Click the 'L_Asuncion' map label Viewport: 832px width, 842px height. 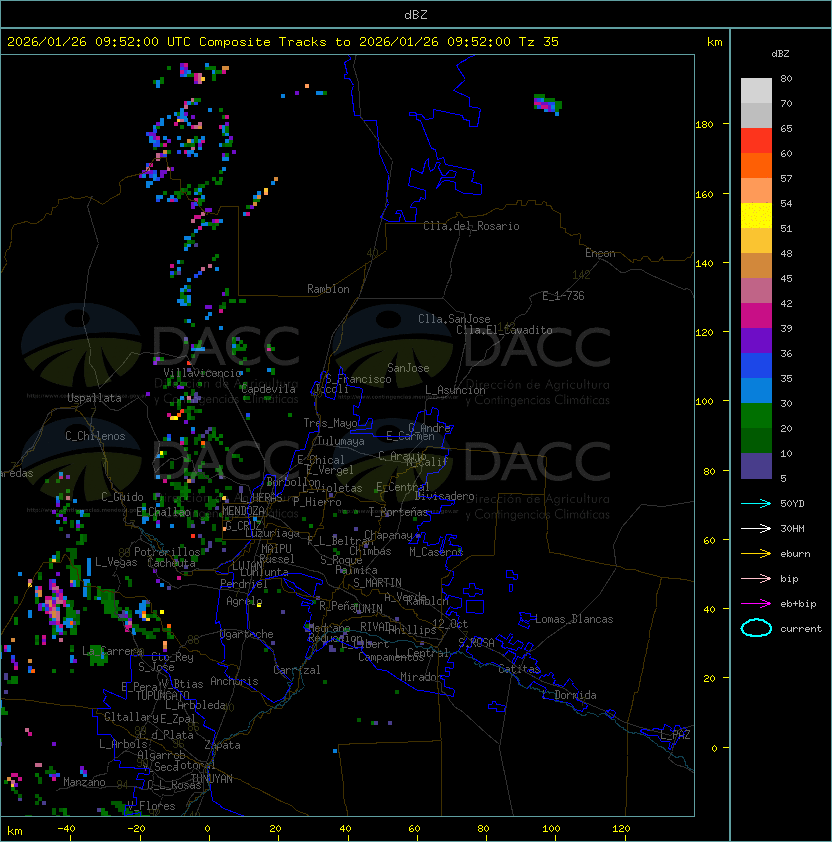click(455, 390)
